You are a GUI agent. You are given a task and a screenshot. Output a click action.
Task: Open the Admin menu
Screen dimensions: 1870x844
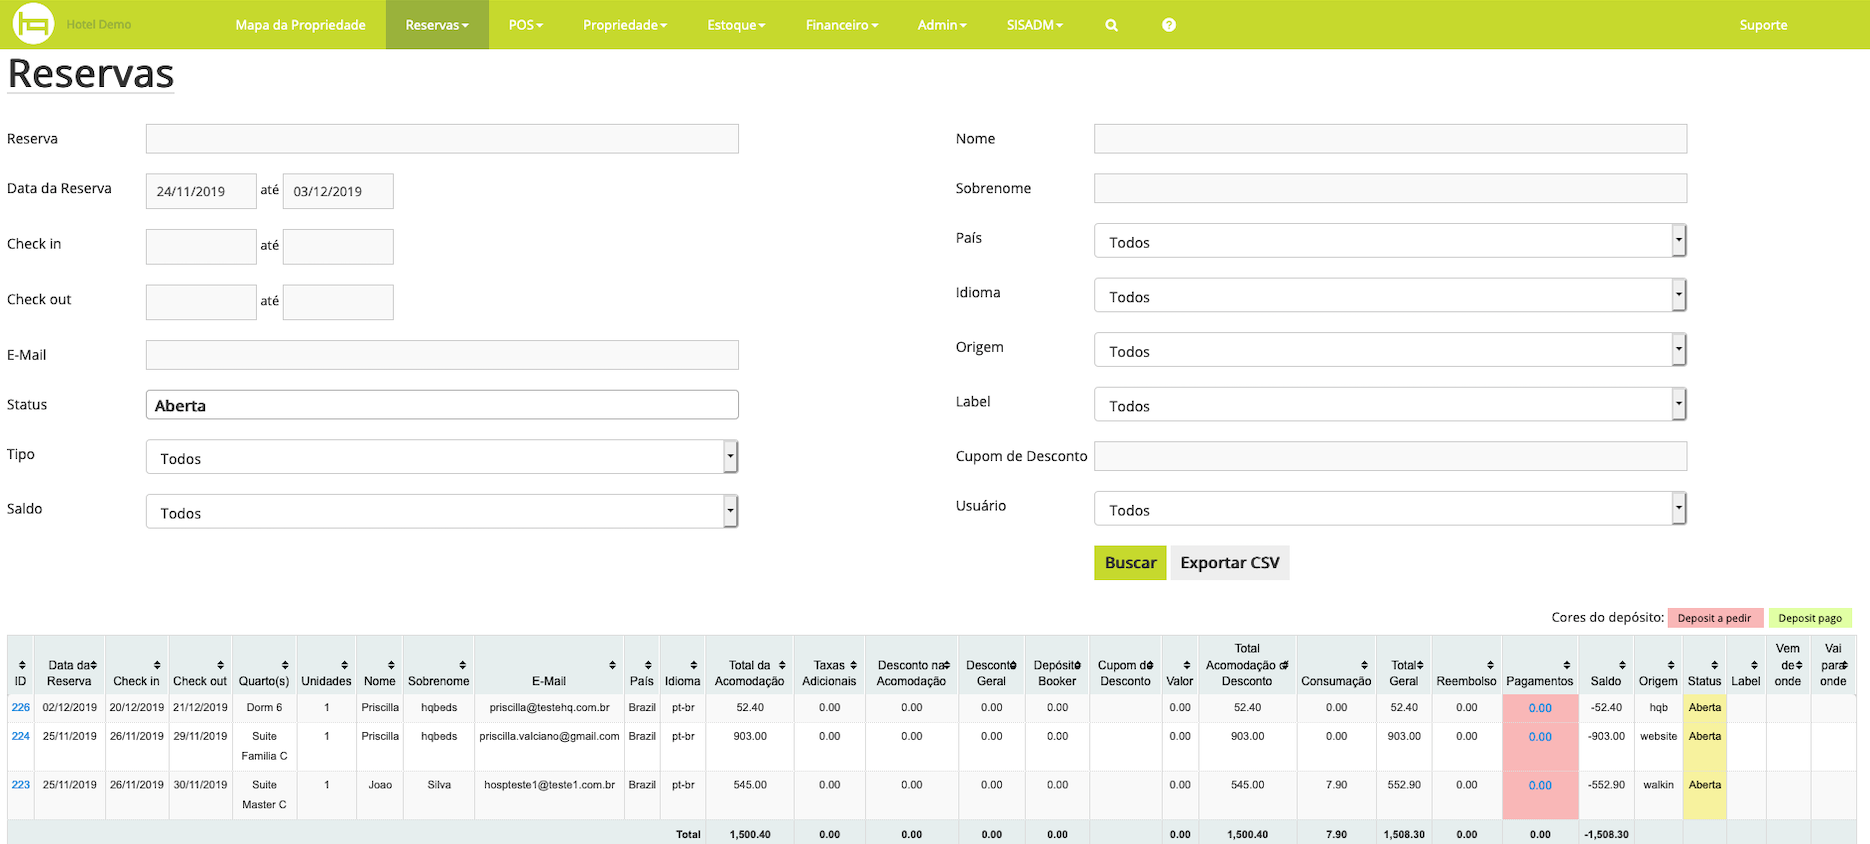942,25
